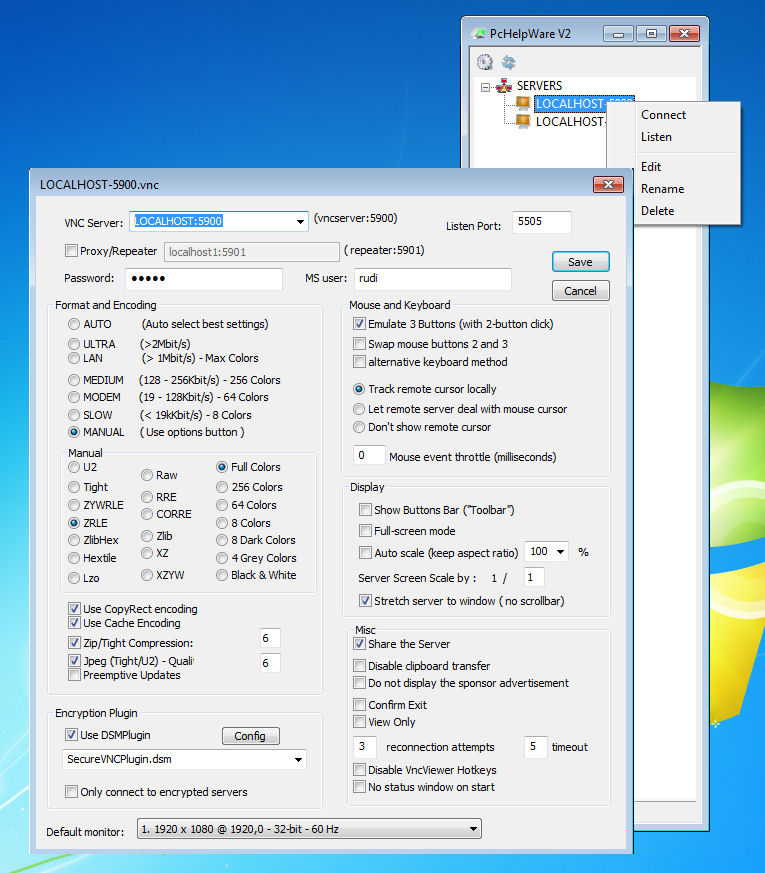
Task: Click the monitor icon of selected LOCALHOST entry
Action: (x=523, y=103)
